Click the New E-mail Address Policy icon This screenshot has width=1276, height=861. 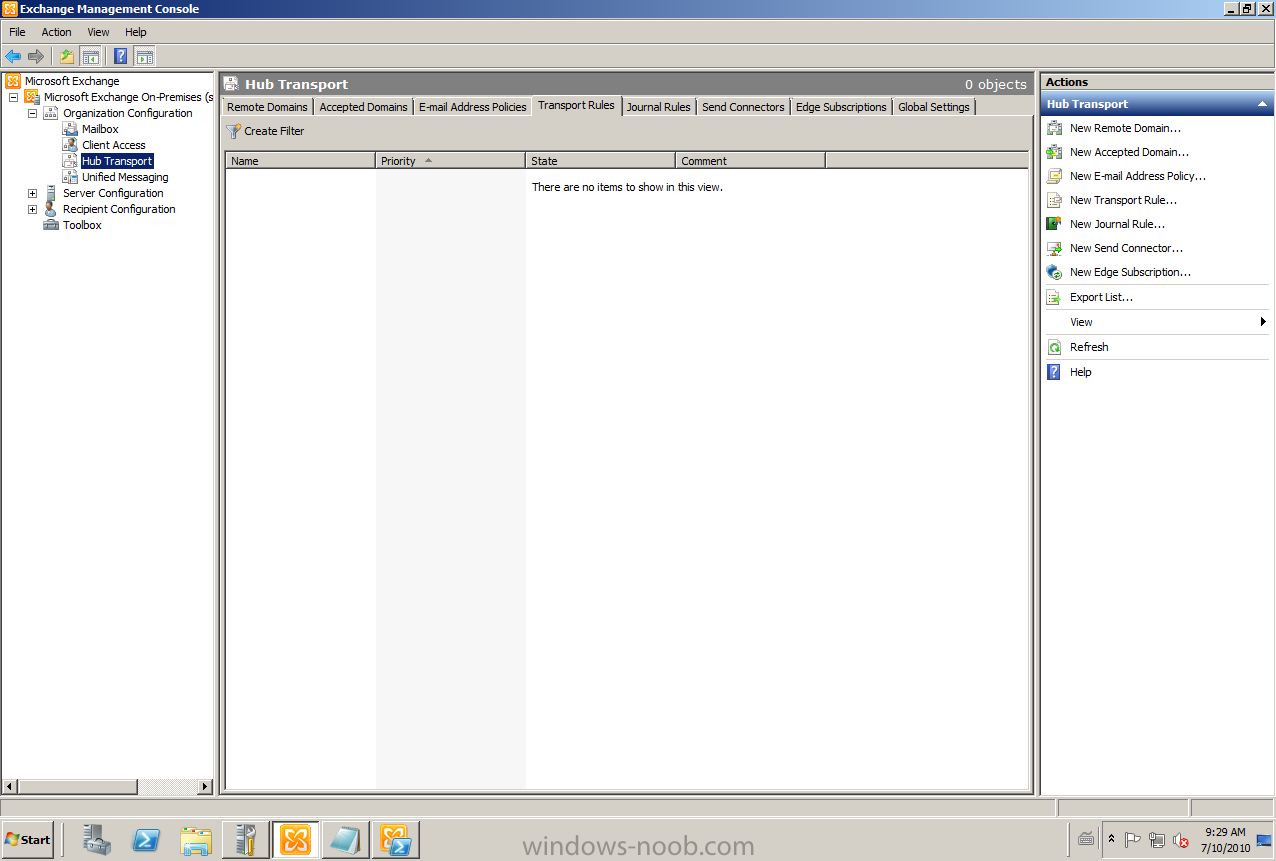pos(1054,176)
